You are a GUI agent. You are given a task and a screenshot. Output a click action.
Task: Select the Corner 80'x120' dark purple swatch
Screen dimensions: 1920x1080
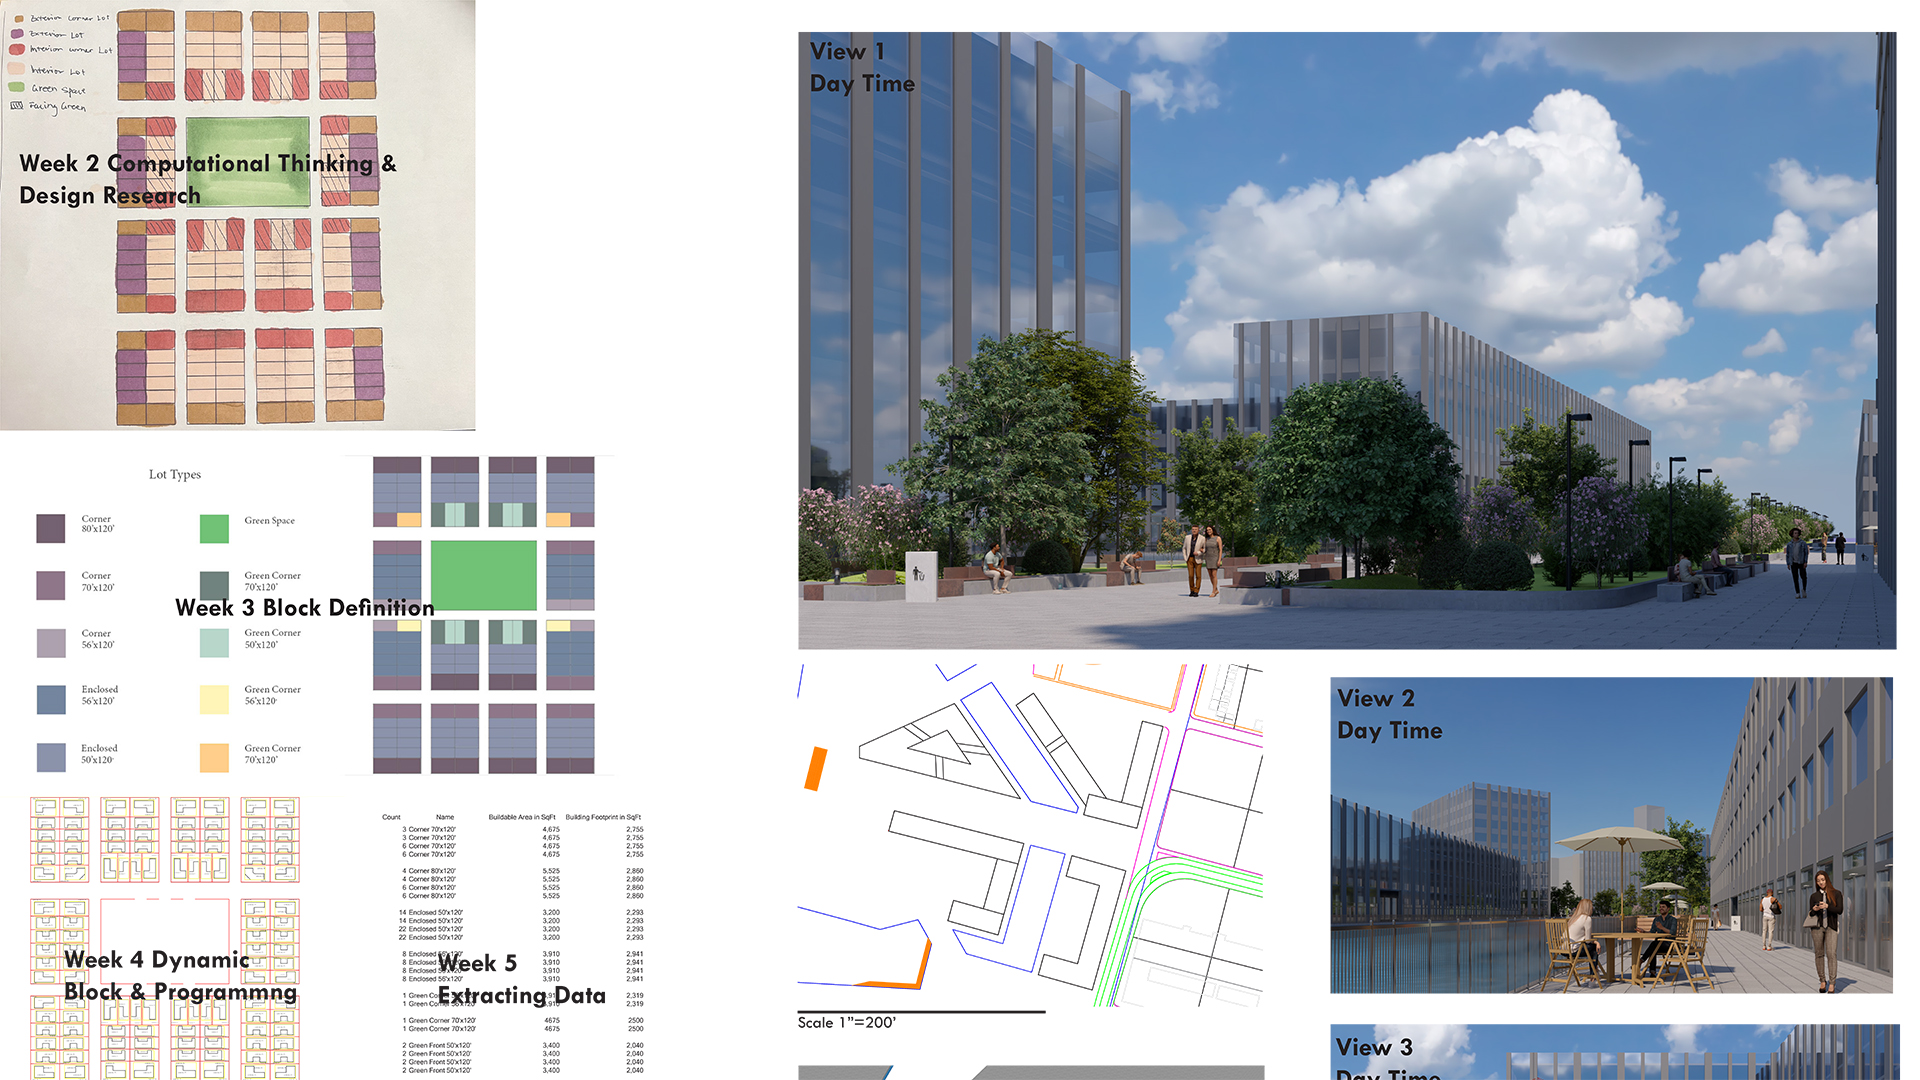click(x=50, y=528)
